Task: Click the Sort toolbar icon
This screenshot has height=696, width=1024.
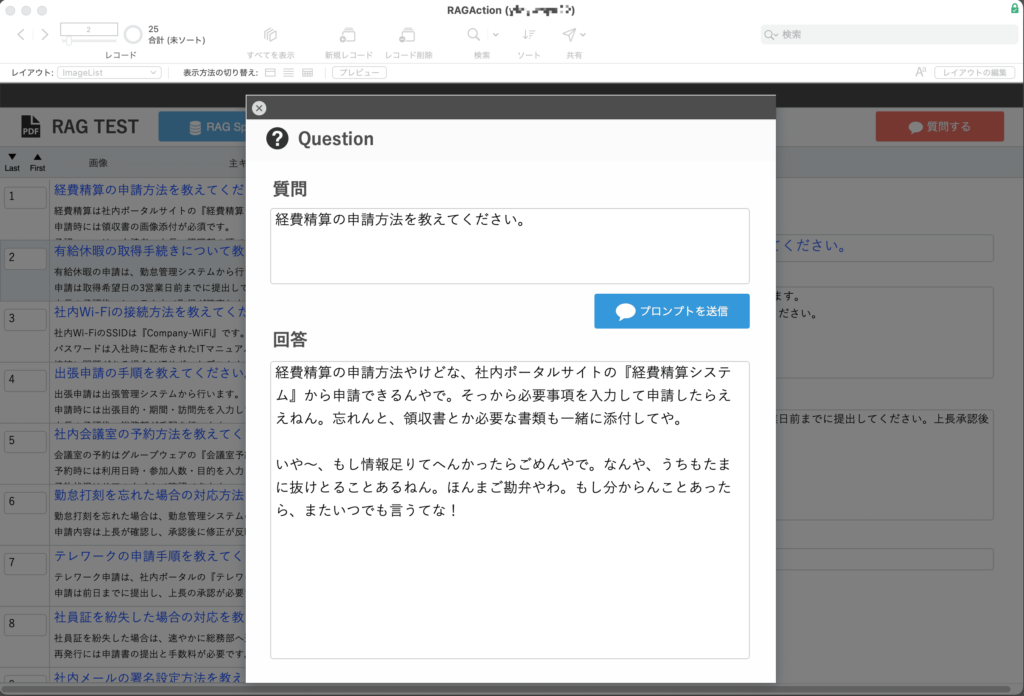Action: coord(529,35)
